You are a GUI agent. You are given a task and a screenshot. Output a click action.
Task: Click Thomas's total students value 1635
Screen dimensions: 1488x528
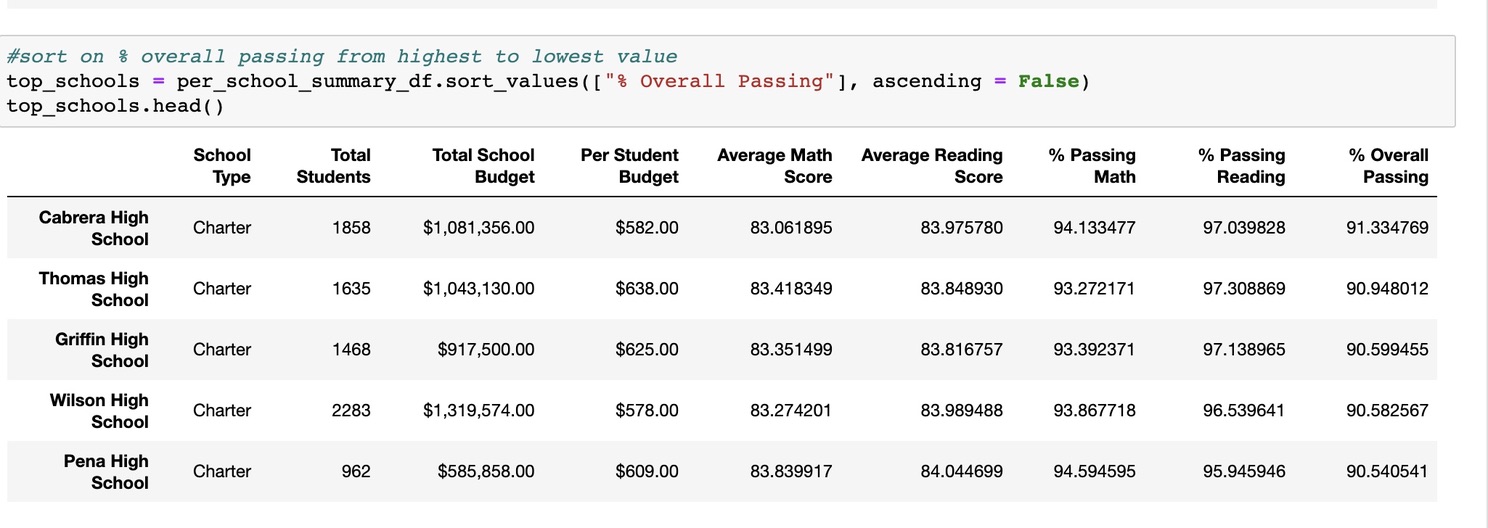(x=352, y=289)
